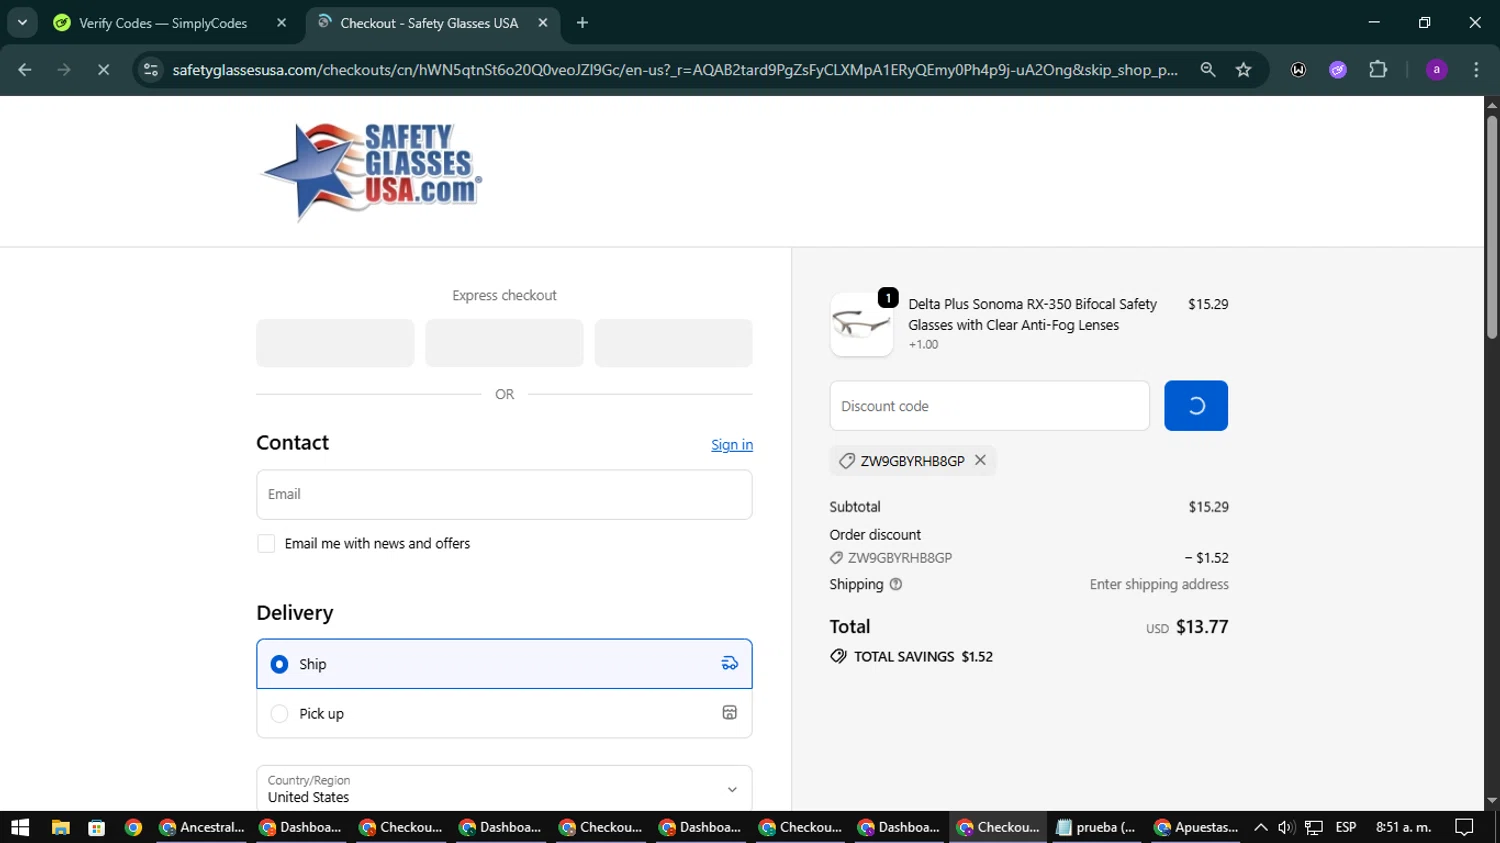The image size is (1500, 843).
Task: Click the scrollbar down arrow
Action: coord(1492,801)
